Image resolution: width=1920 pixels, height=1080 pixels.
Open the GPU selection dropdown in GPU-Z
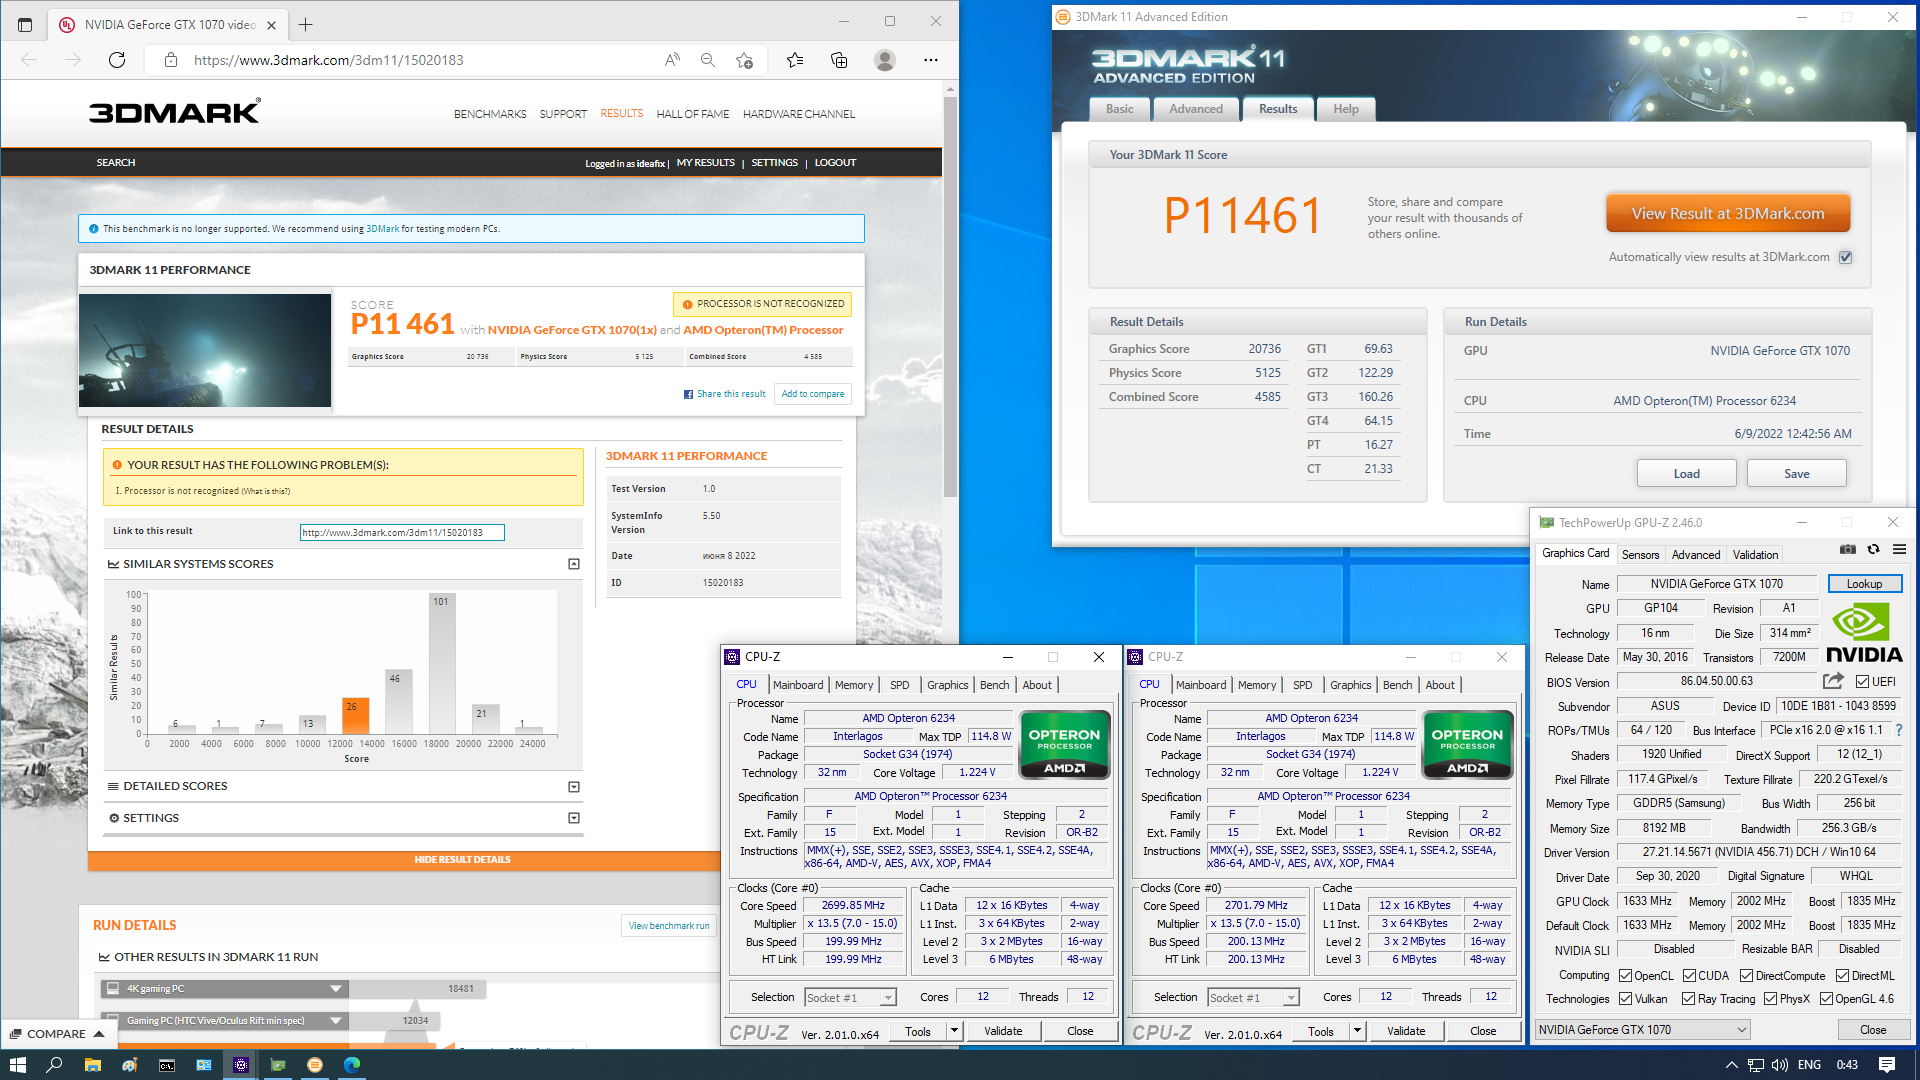click(1643, 1030)
